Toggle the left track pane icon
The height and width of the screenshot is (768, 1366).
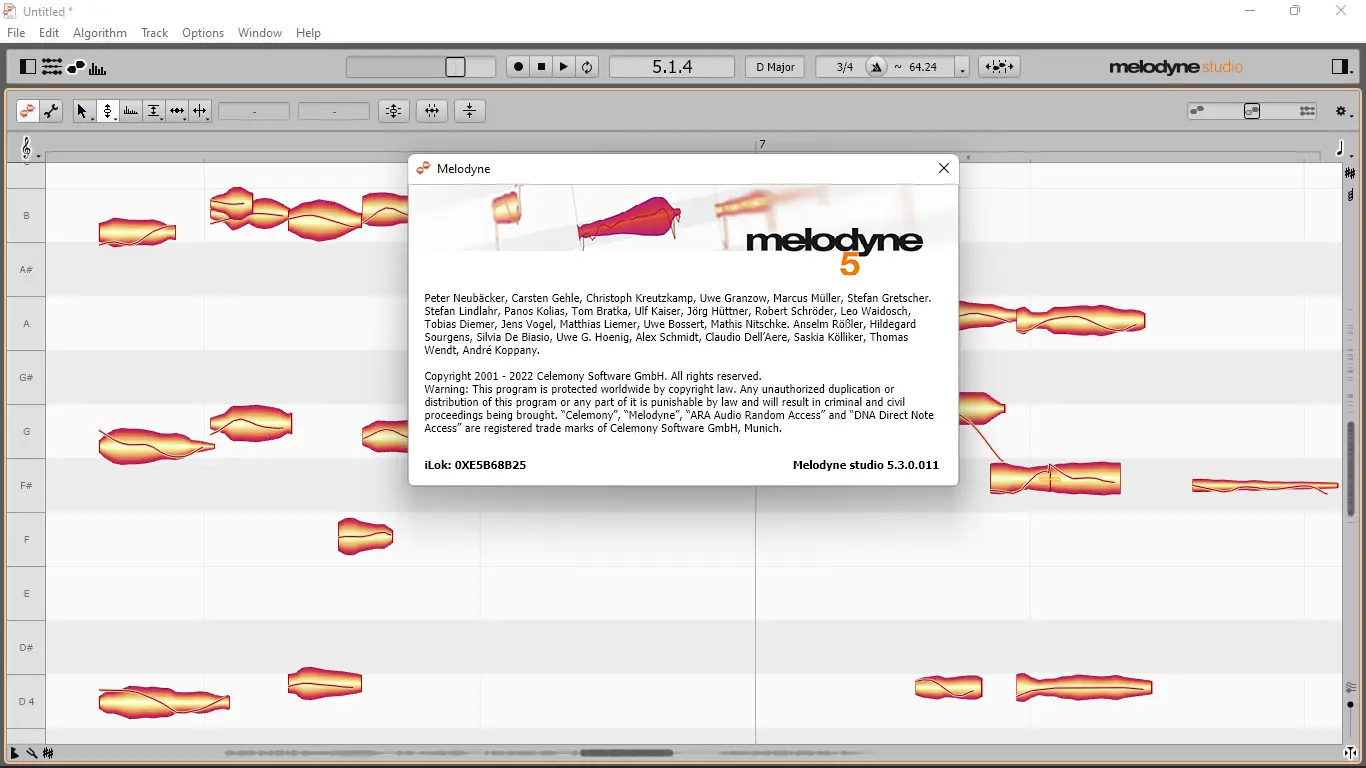pos(28,67)
